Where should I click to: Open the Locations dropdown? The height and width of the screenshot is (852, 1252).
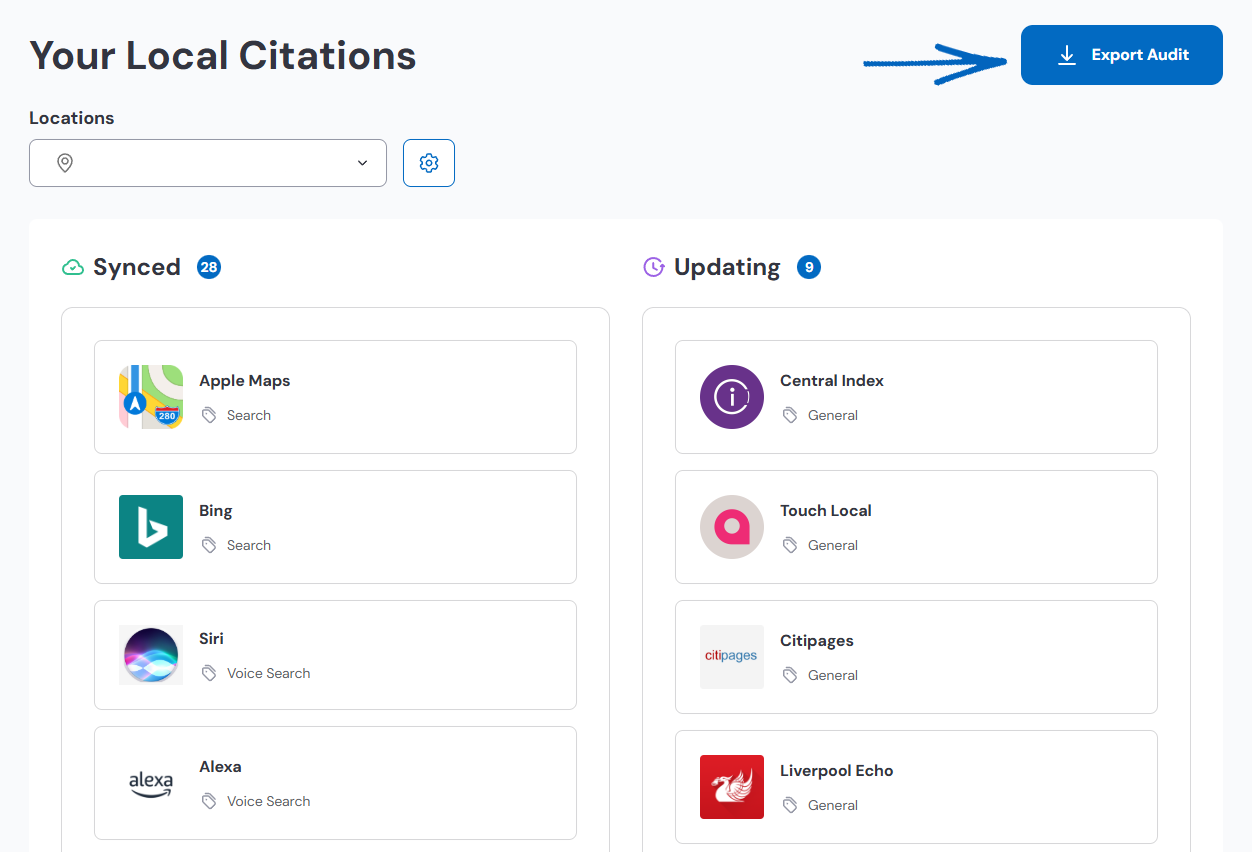[208, 163]
